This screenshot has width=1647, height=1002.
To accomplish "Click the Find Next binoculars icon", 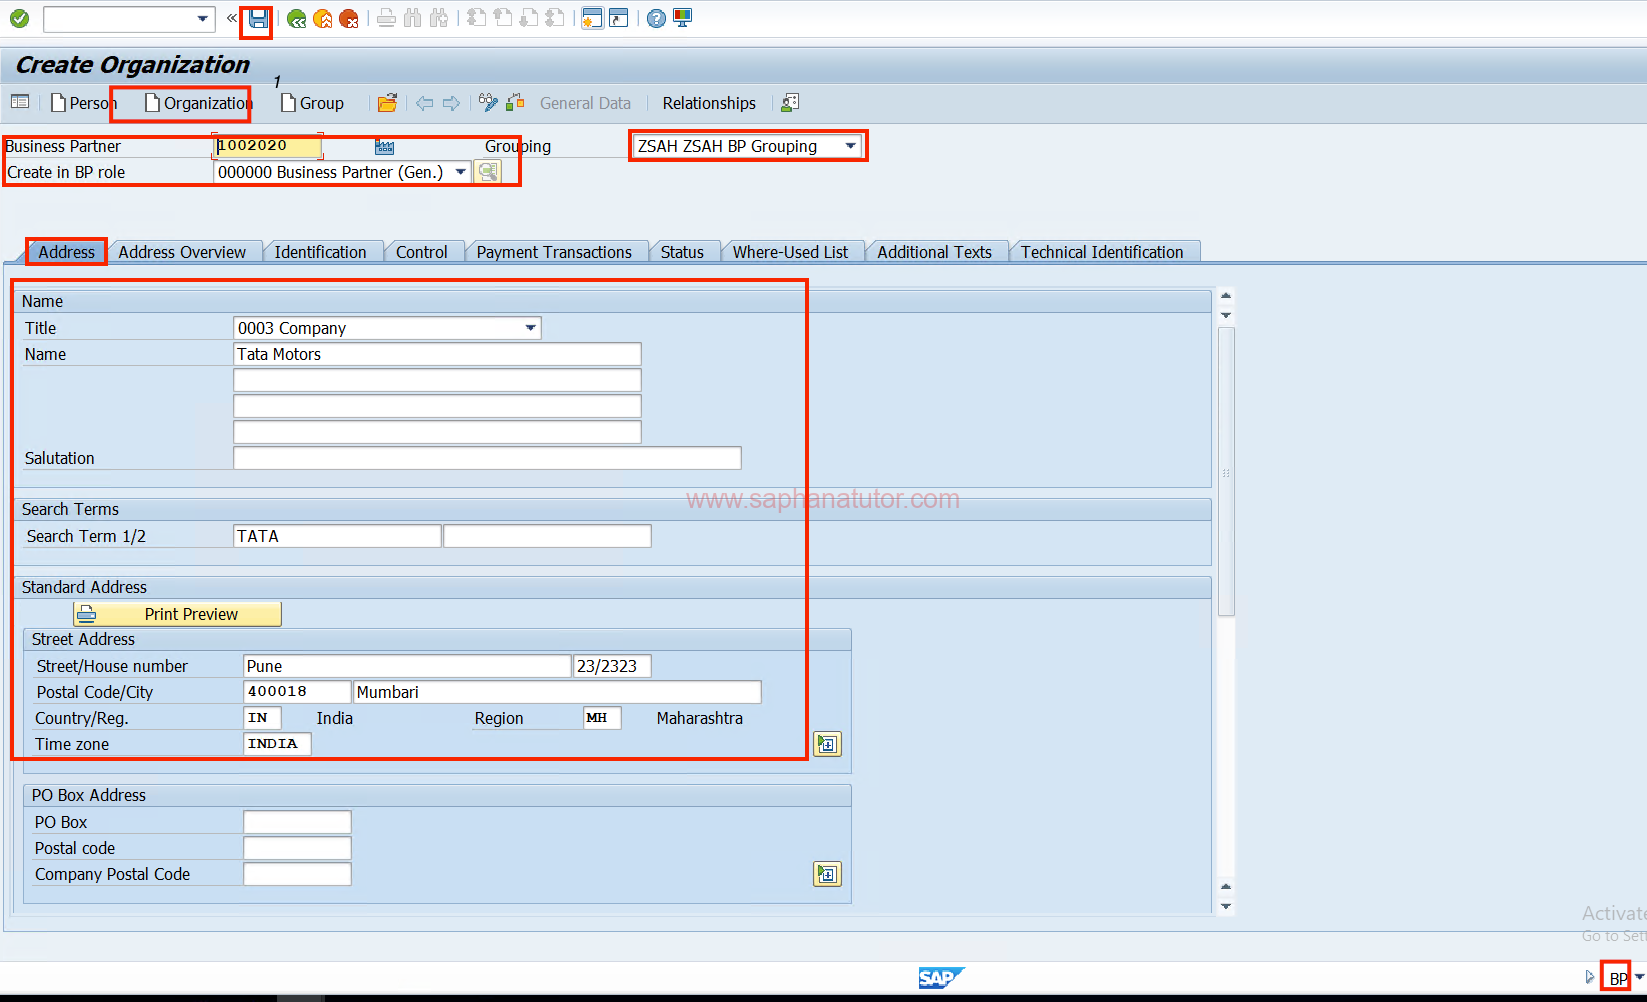I will click(x=438, y=18).
